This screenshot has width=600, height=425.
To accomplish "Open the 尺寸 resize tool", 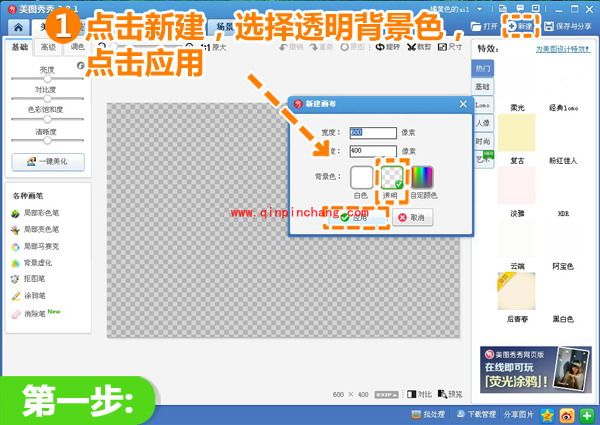I will click(x=450, y=47).
